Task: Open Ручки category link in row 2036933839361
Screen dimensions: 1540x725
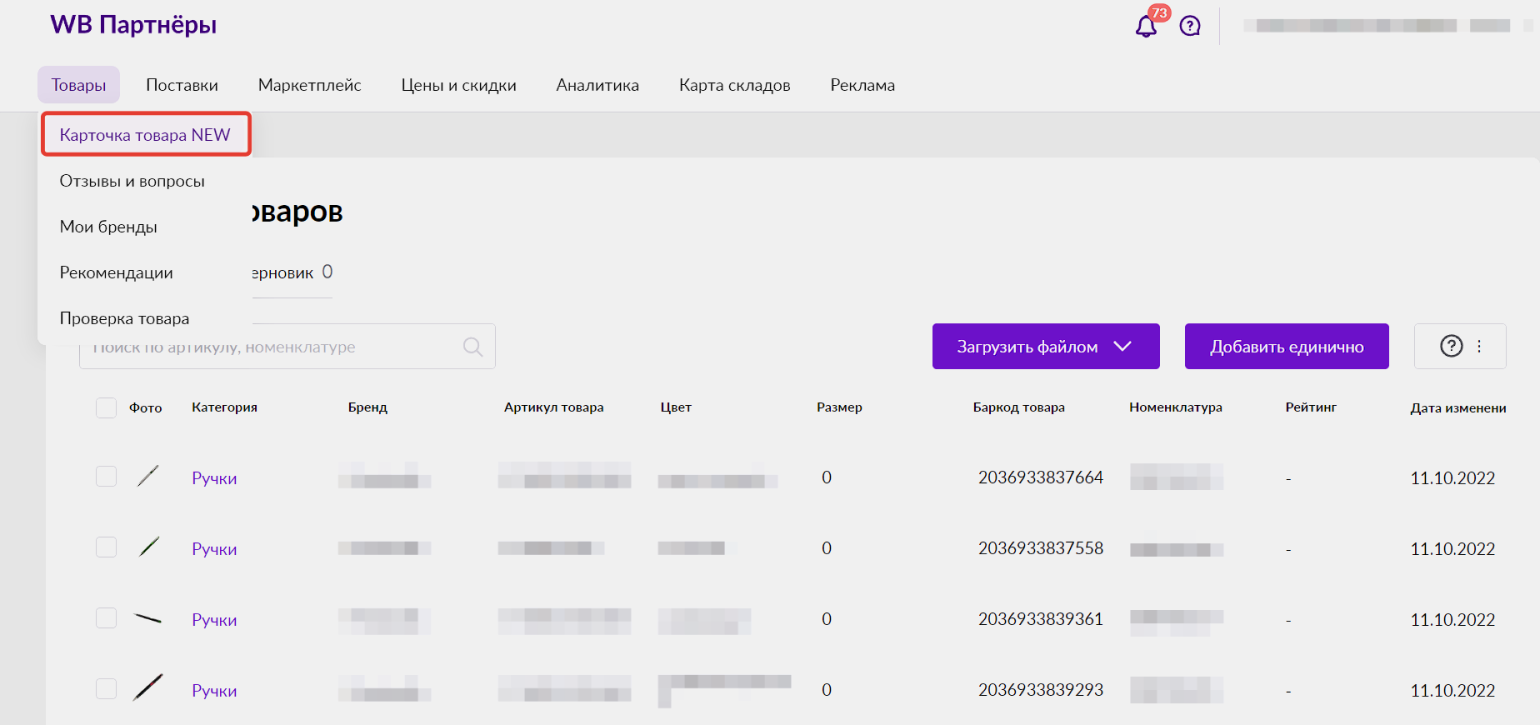Action: click(214, 620)
